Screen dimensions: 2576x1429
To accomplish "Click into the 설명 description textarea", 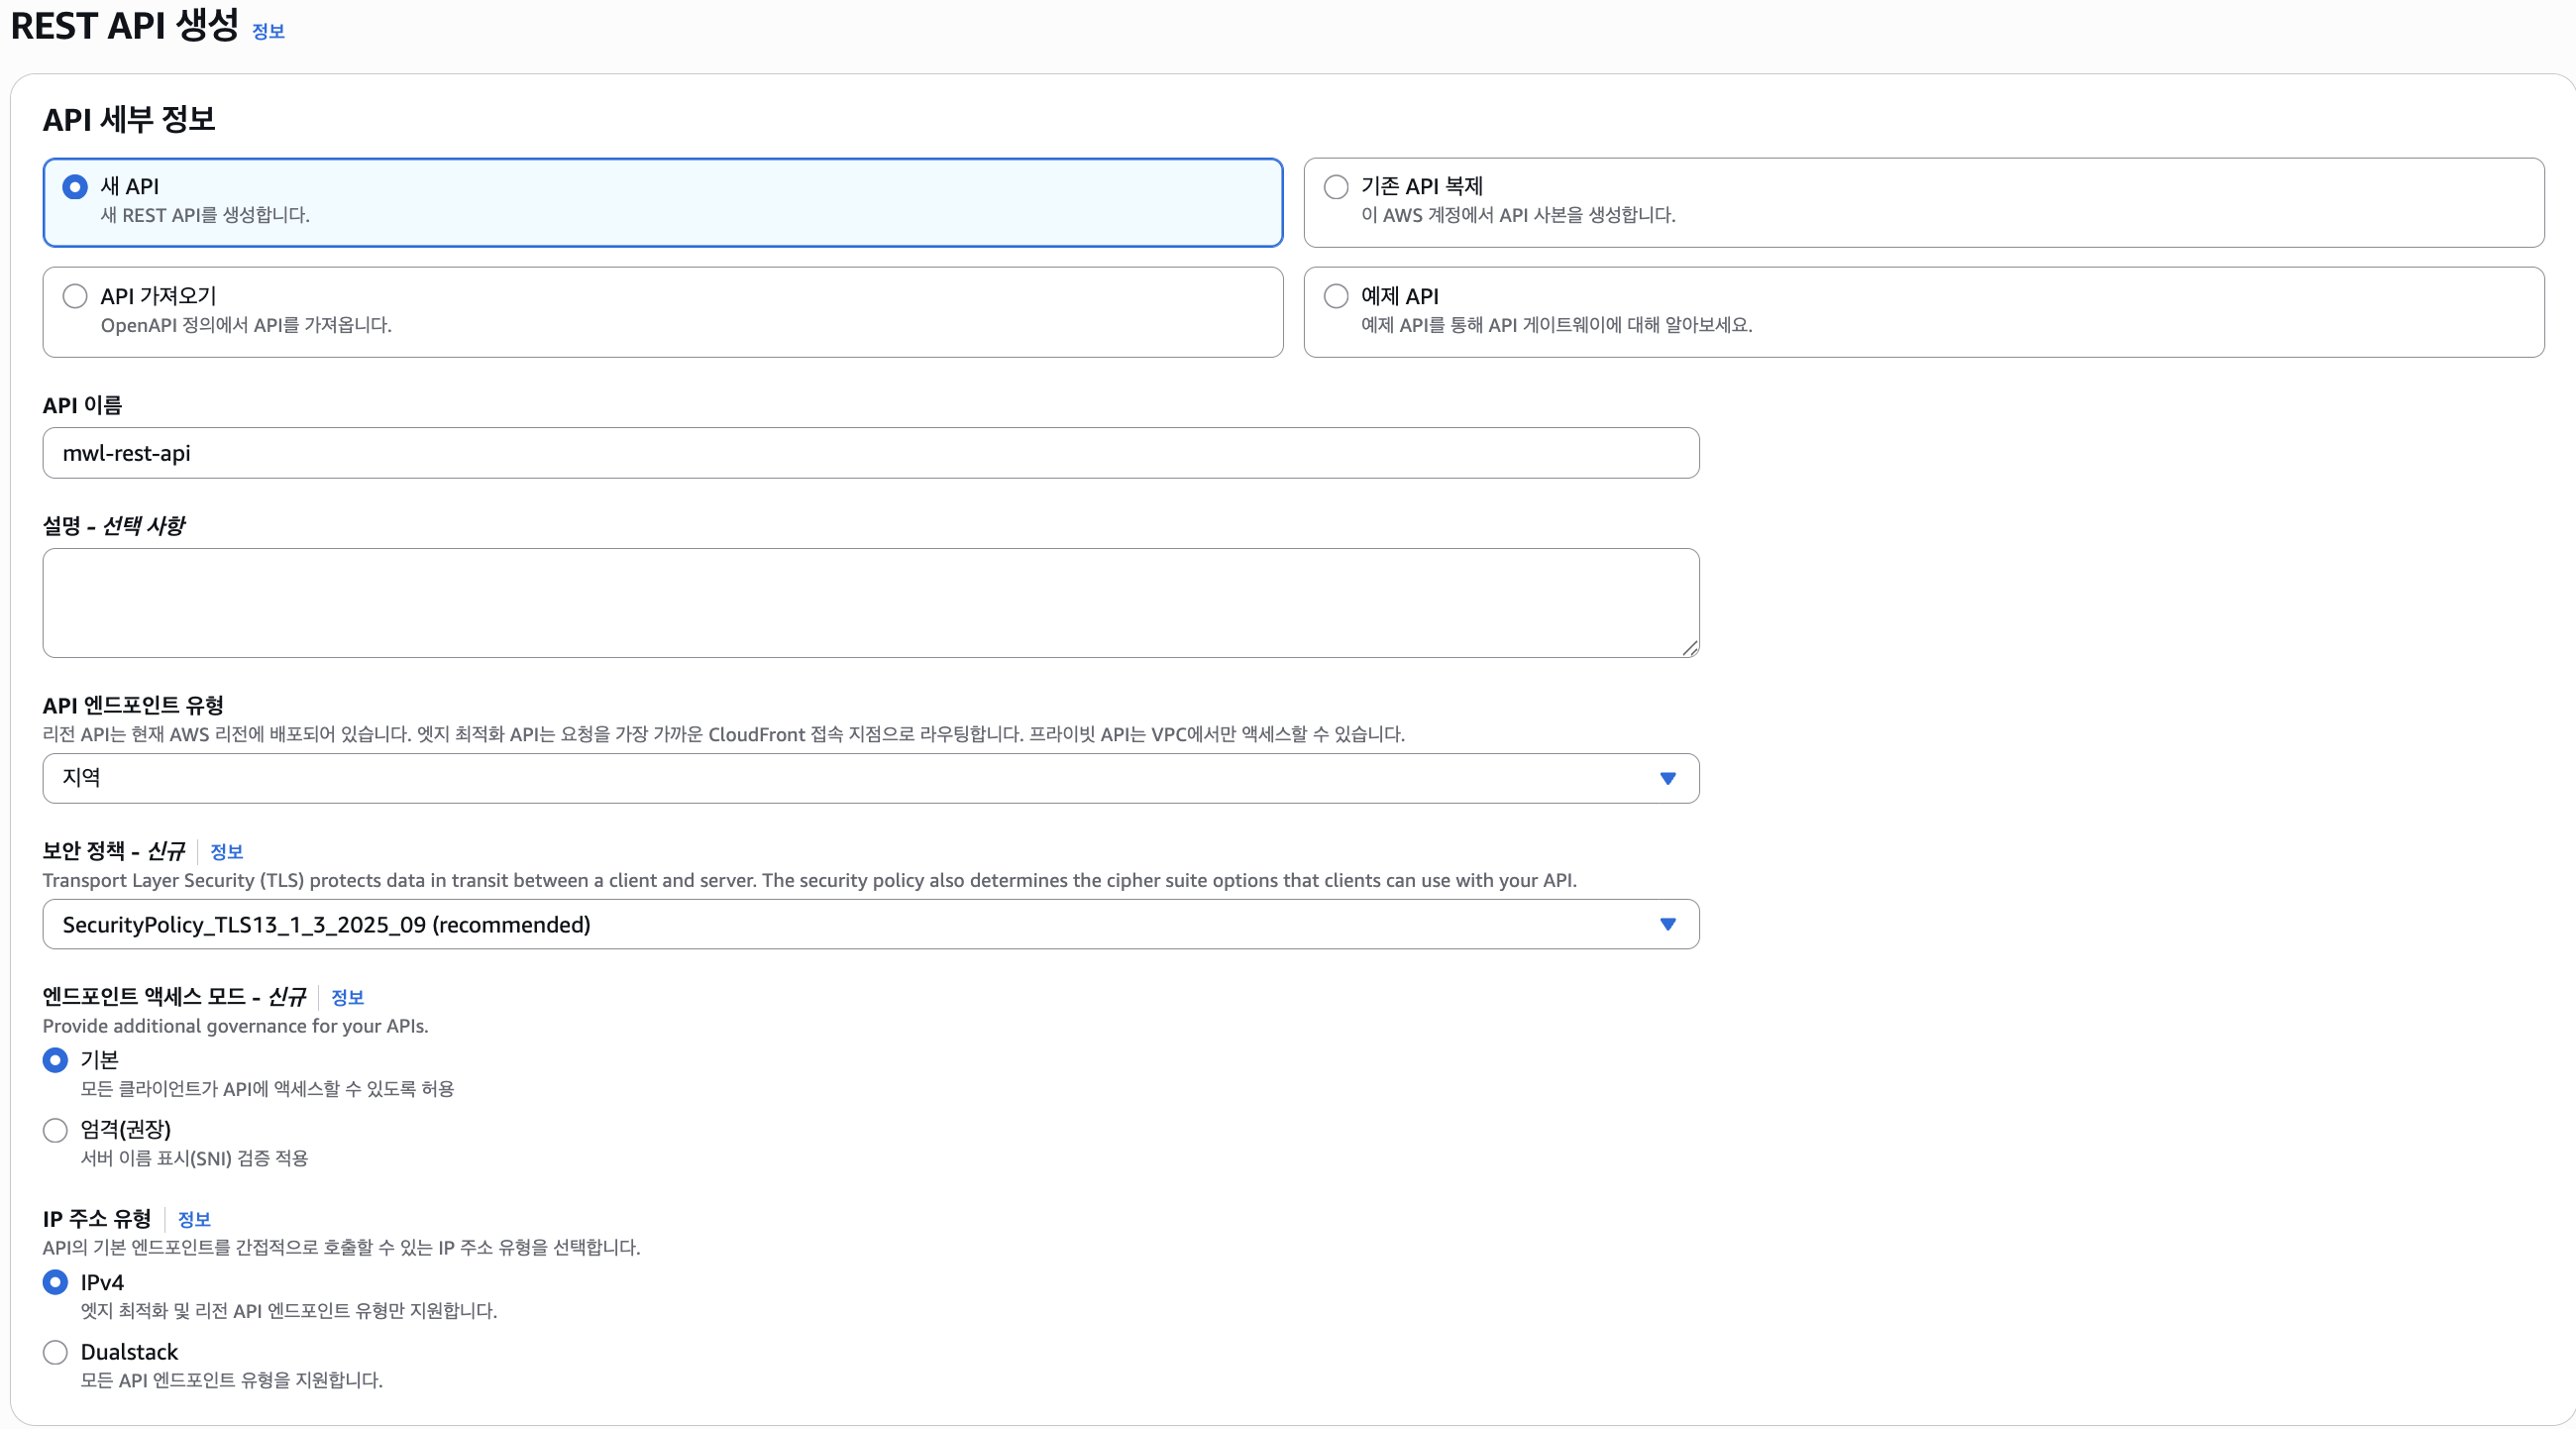I will click(x=870, y=602).
